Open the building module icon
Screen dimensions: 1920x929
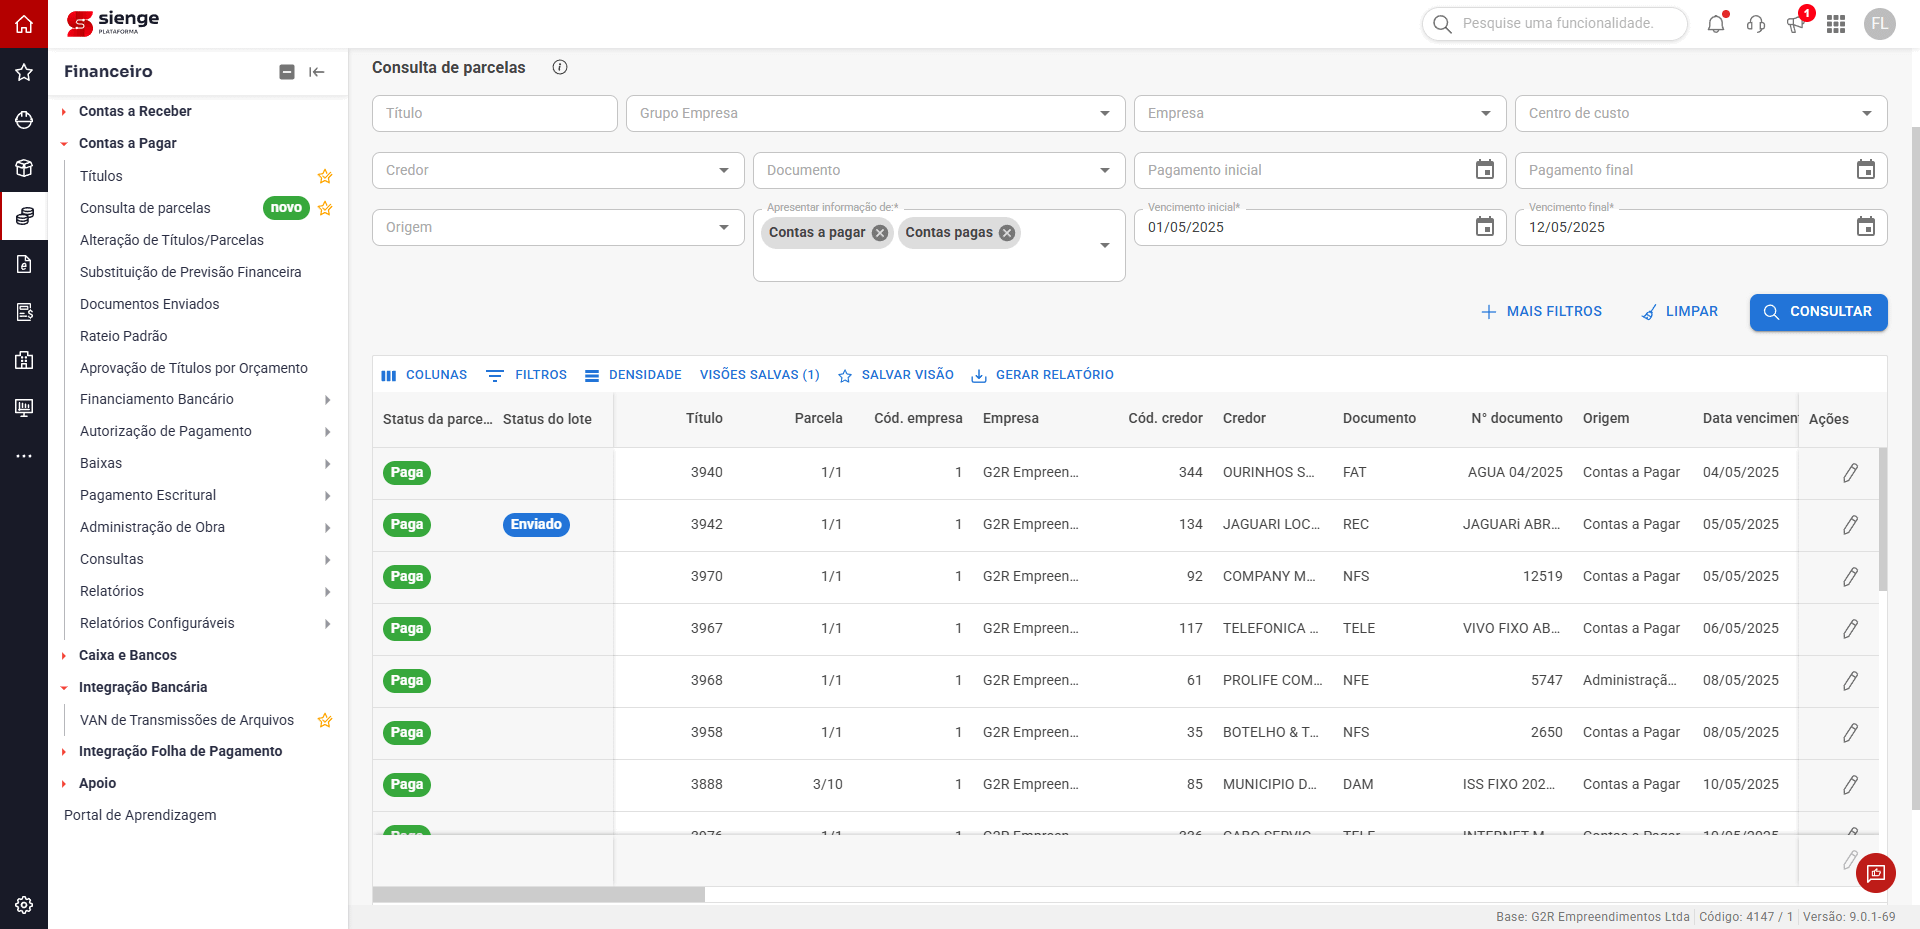click(x=24, y=360)
